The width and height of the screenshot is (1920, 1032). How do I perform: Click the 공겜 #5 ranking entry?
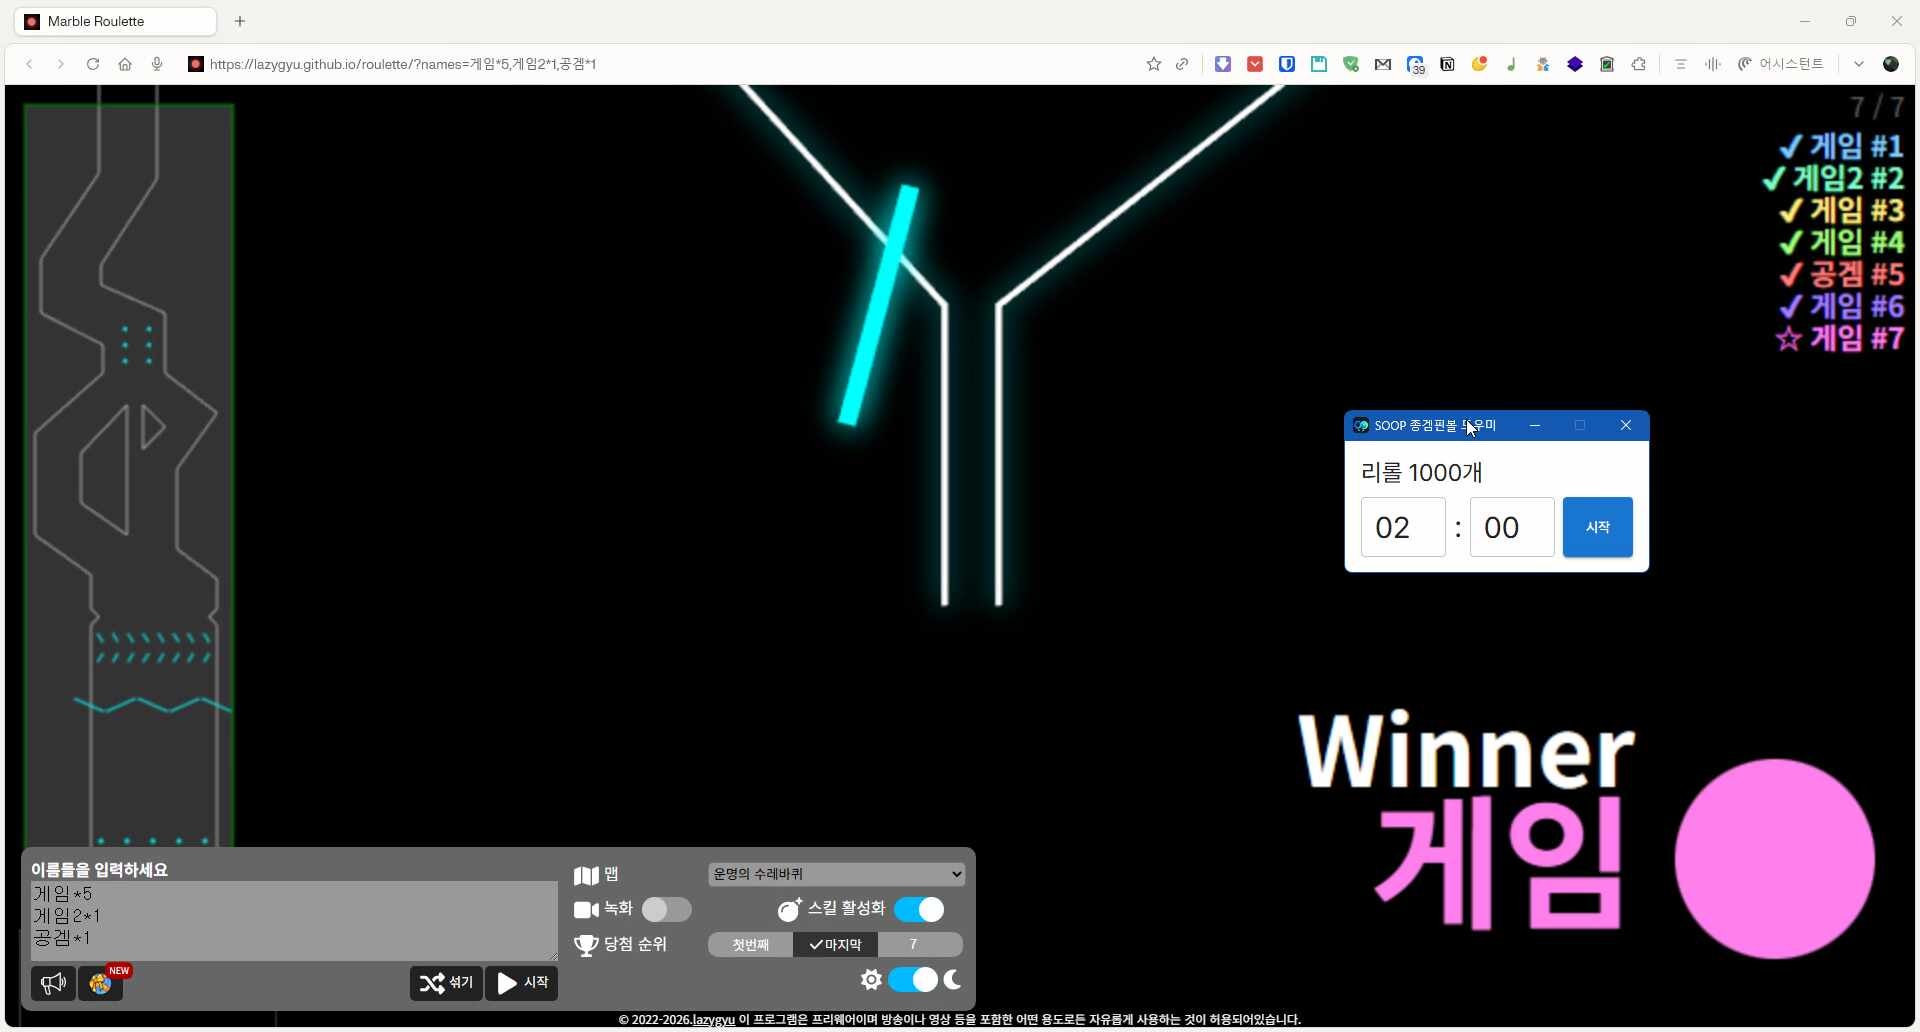[1842, 274]
